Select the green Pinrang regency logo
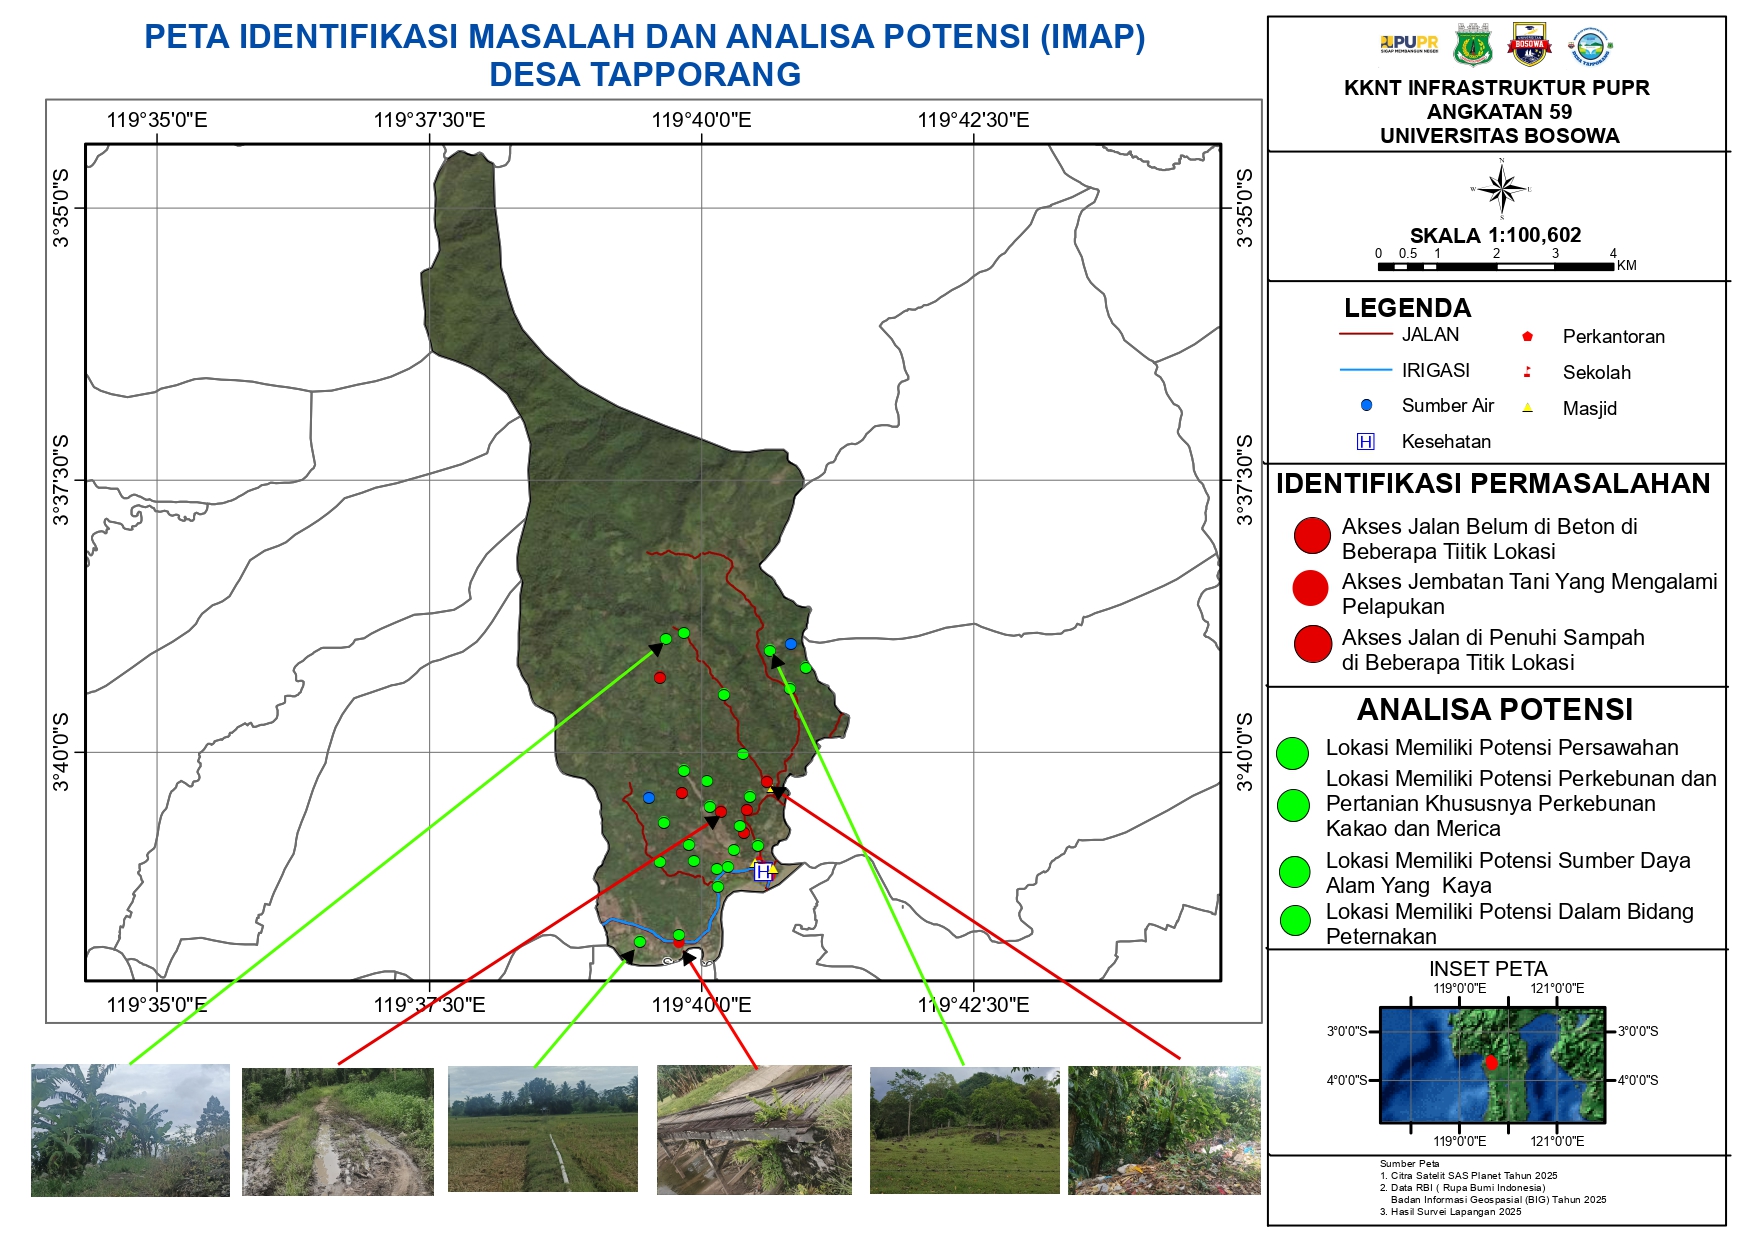 tap(1473, 46)
